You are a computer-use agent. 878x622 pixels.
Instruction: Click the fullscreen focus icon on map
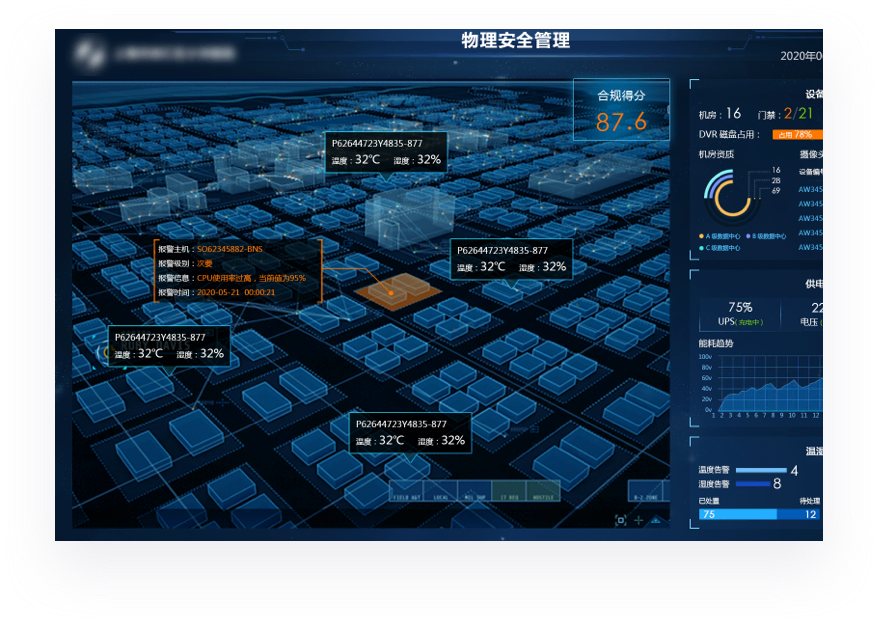point(620,520)
